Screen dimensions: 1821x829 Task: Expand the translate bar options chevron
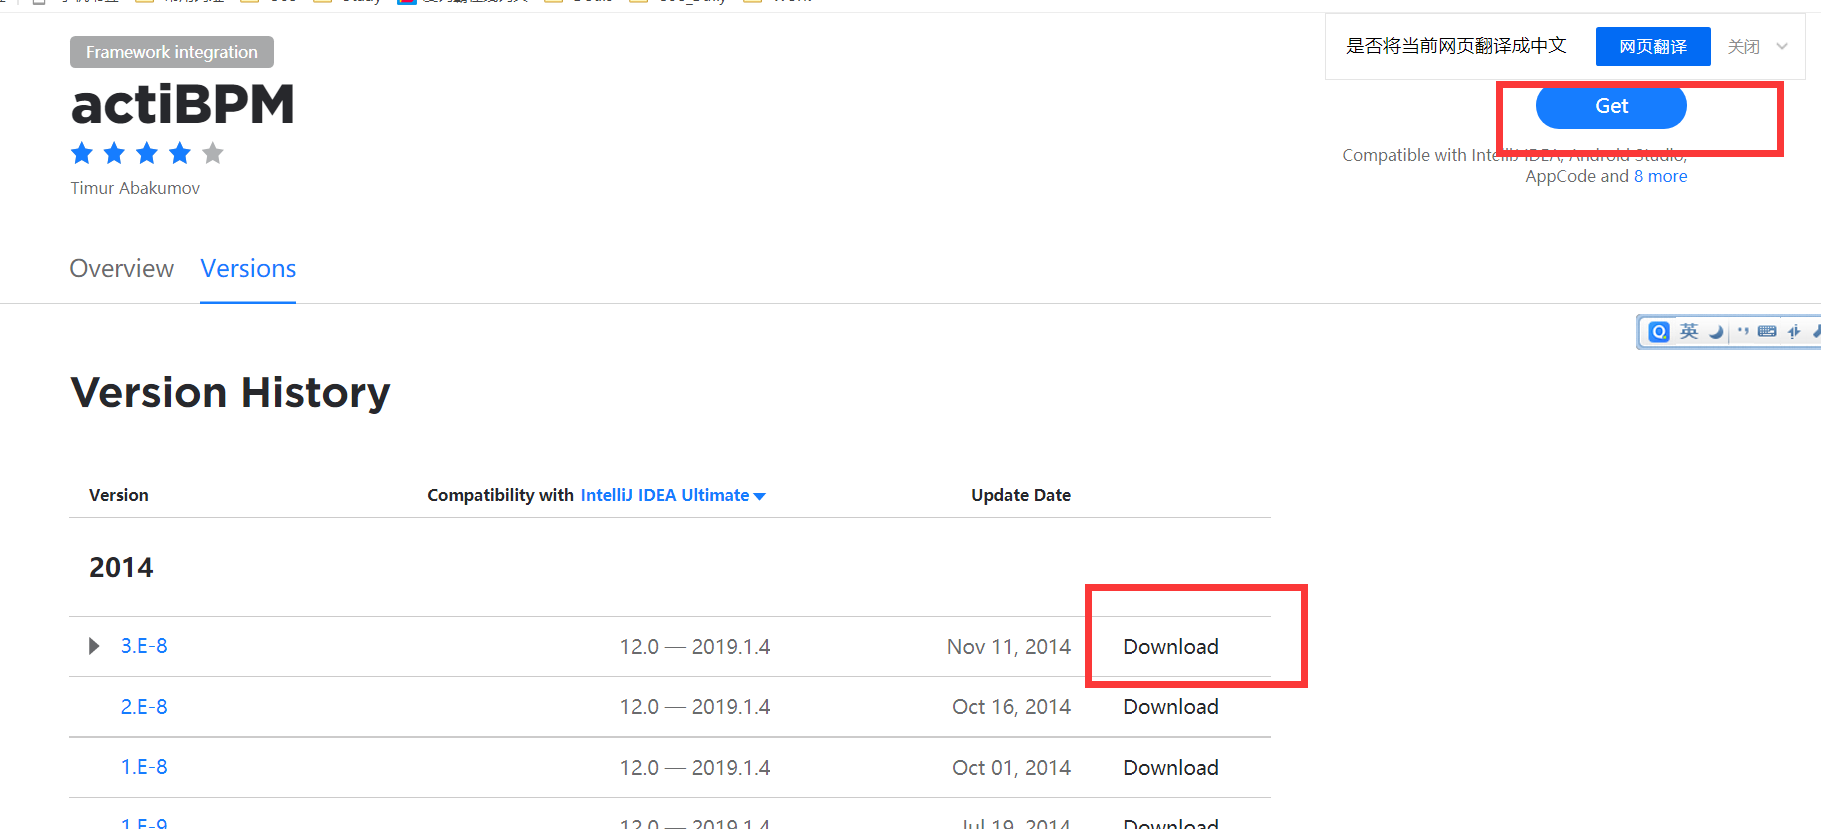click(1782, 46)
